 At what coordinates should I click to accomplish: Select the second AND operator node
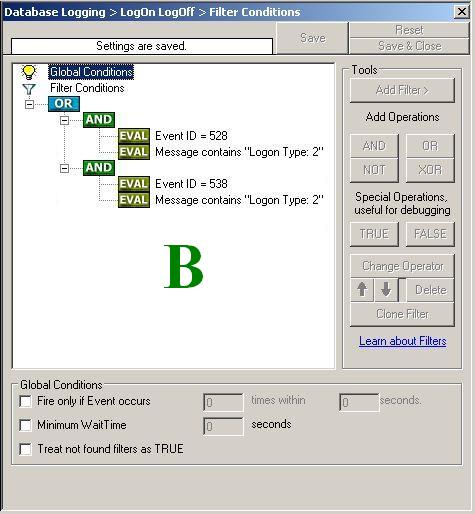[99, 168]
